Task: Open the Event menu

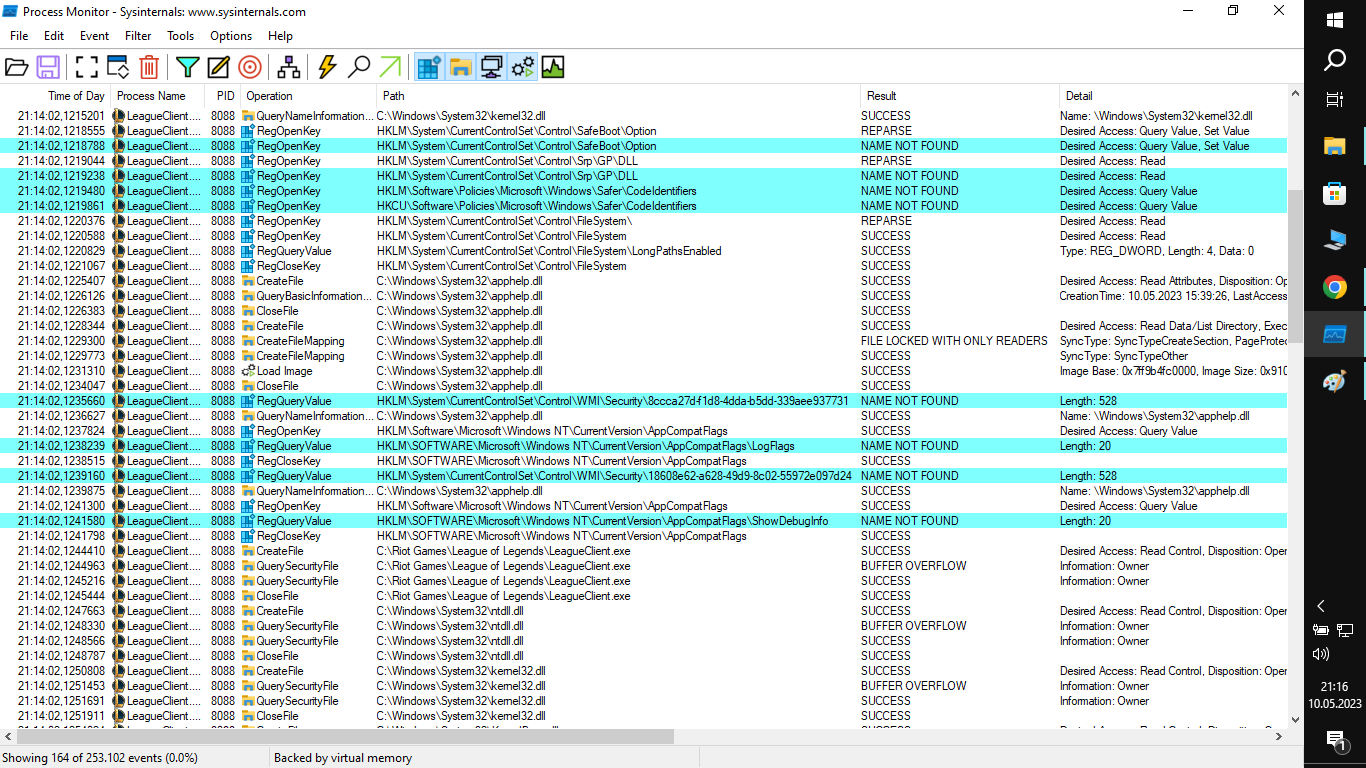Action: (x=95, y=36)
